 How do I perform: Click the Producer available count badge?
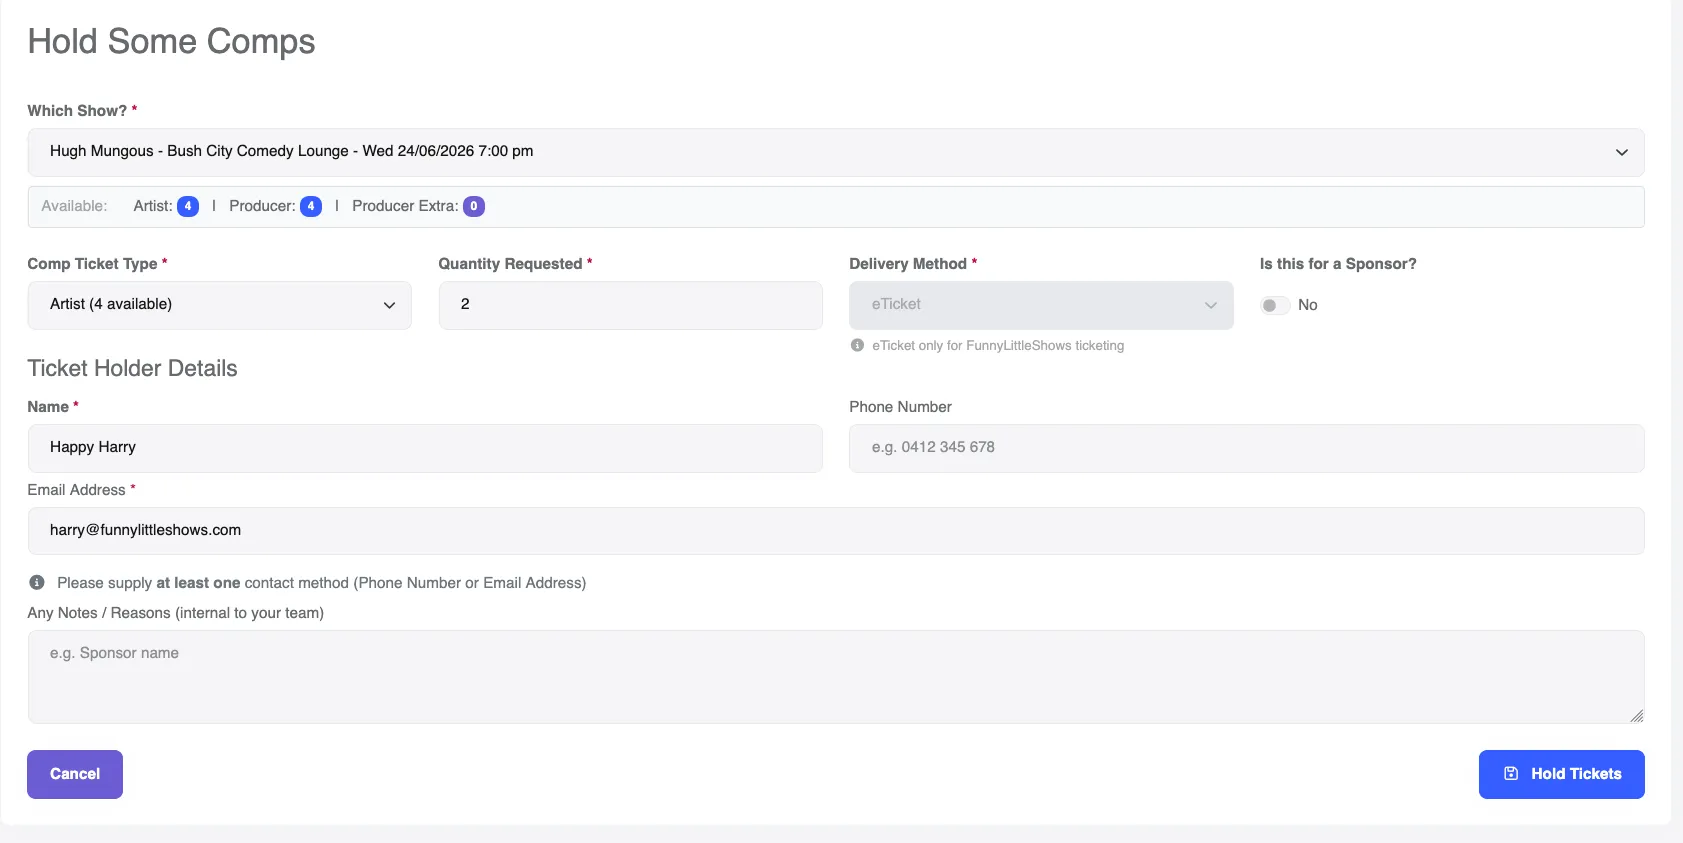[311, 206]
